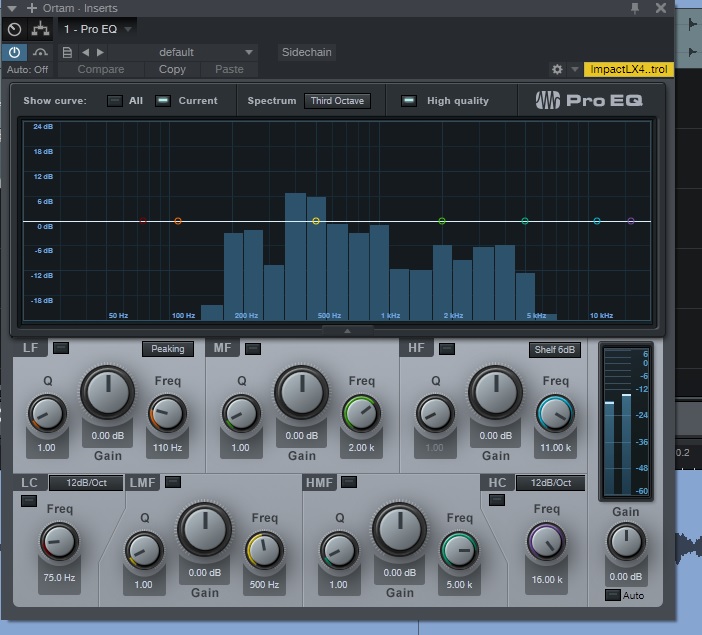
Task: Open the preset file document icon
Action: [x=67, y=52]
